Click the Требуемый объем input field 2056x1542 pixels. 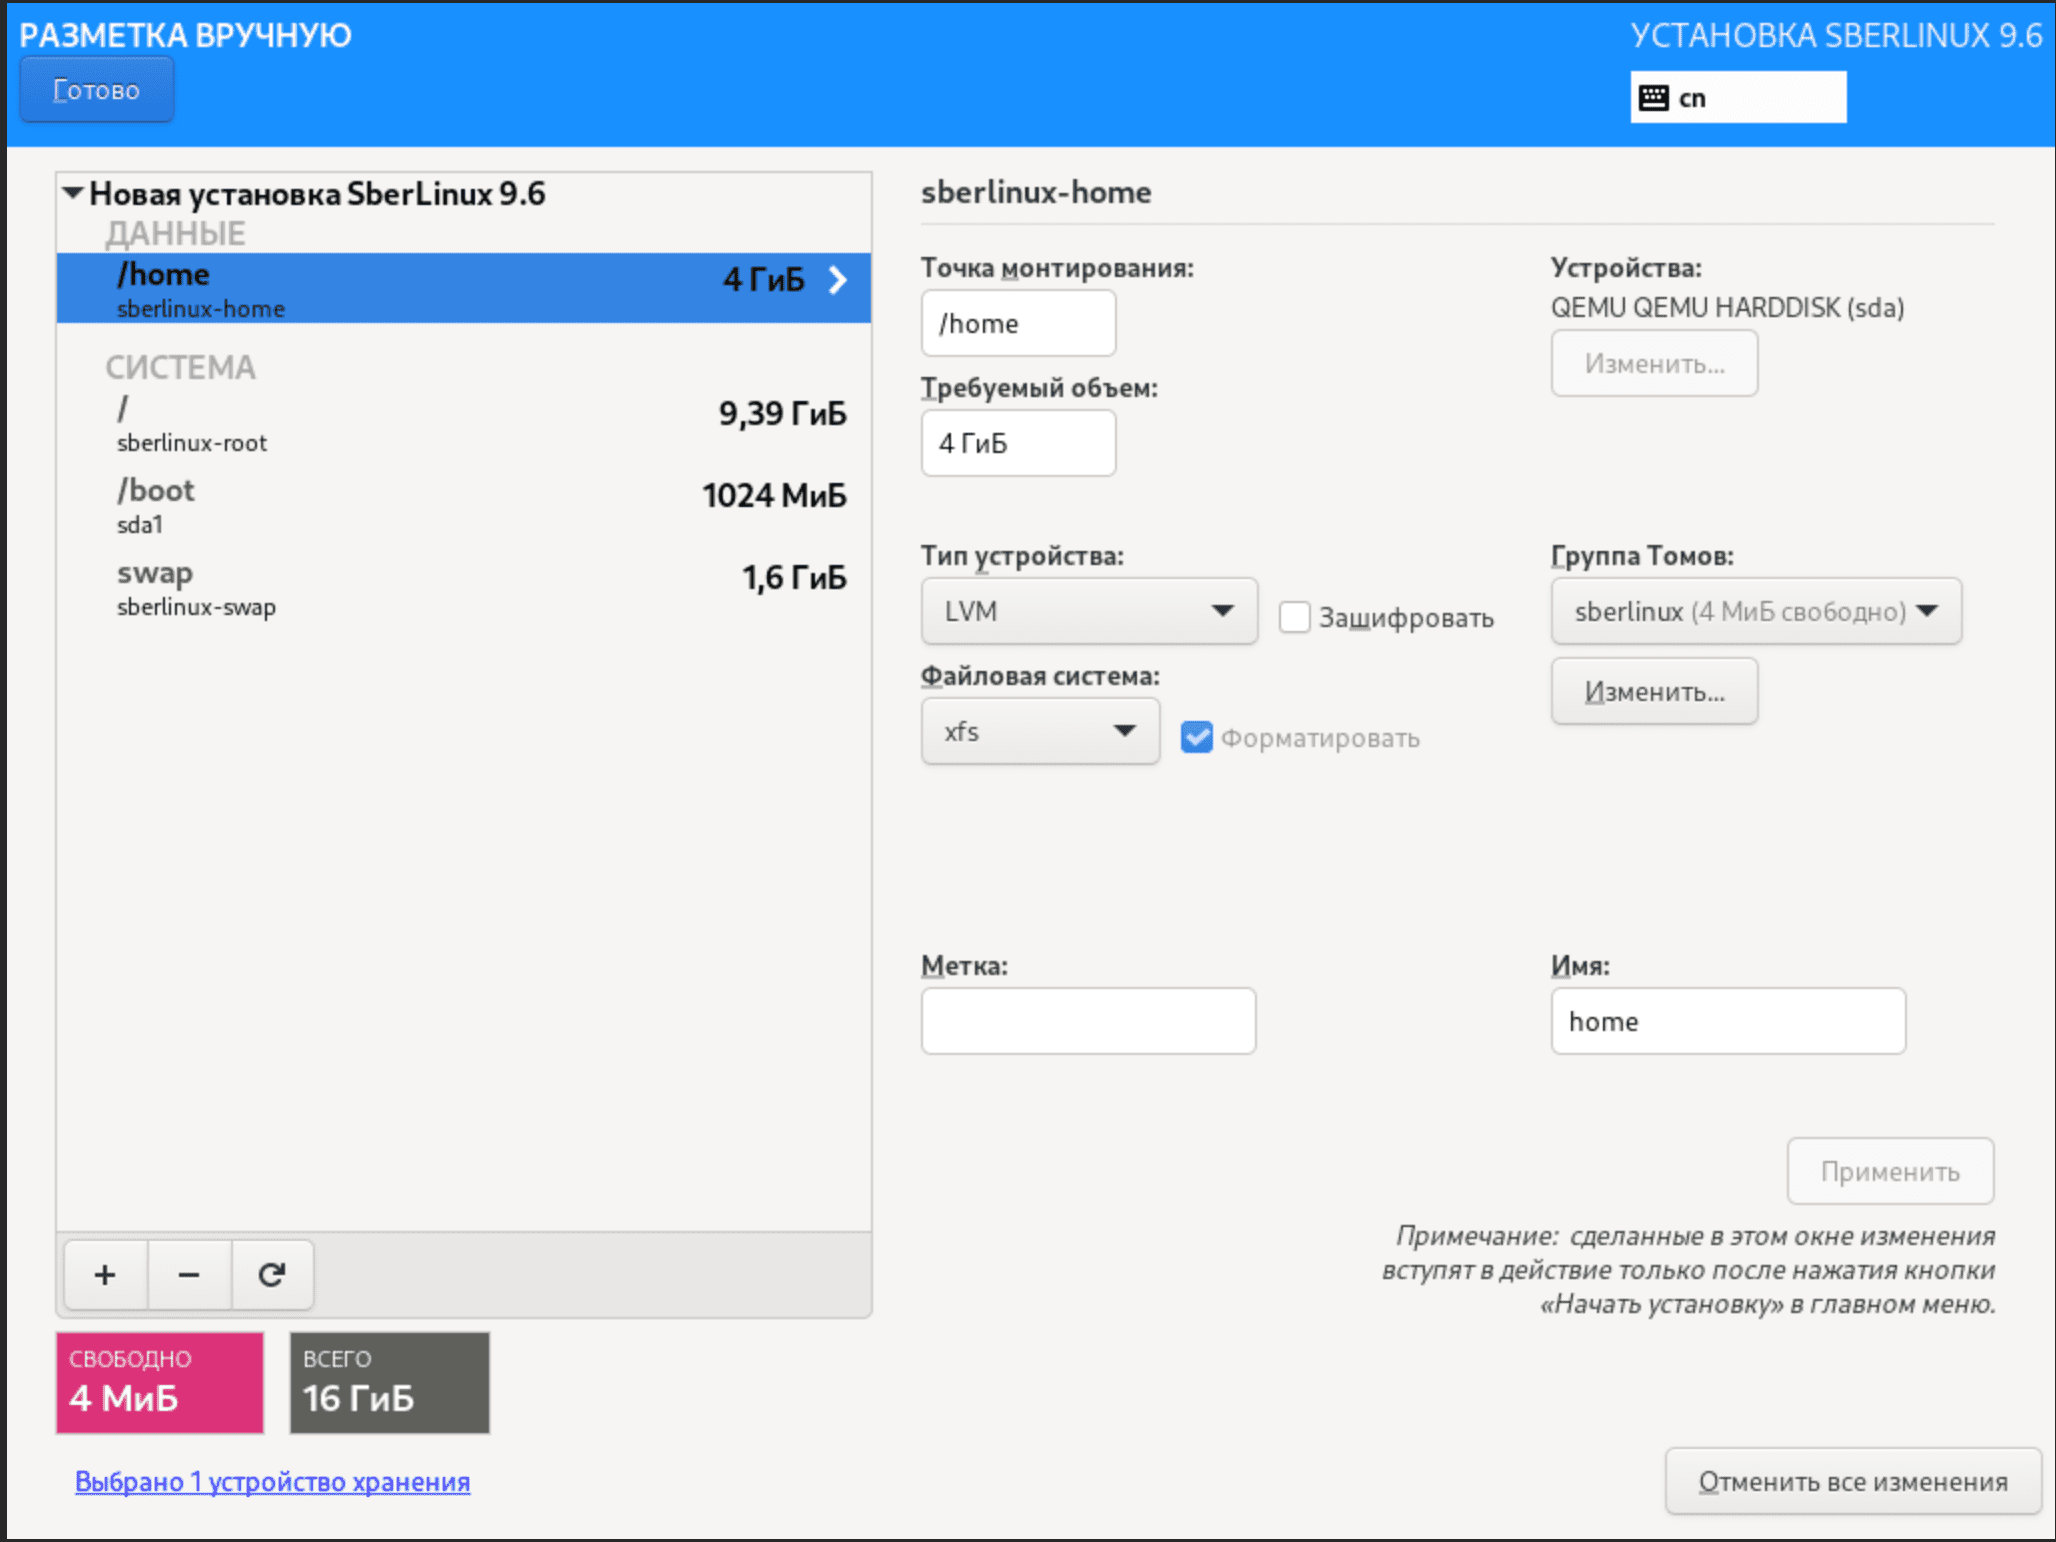tap(1018, 443)
